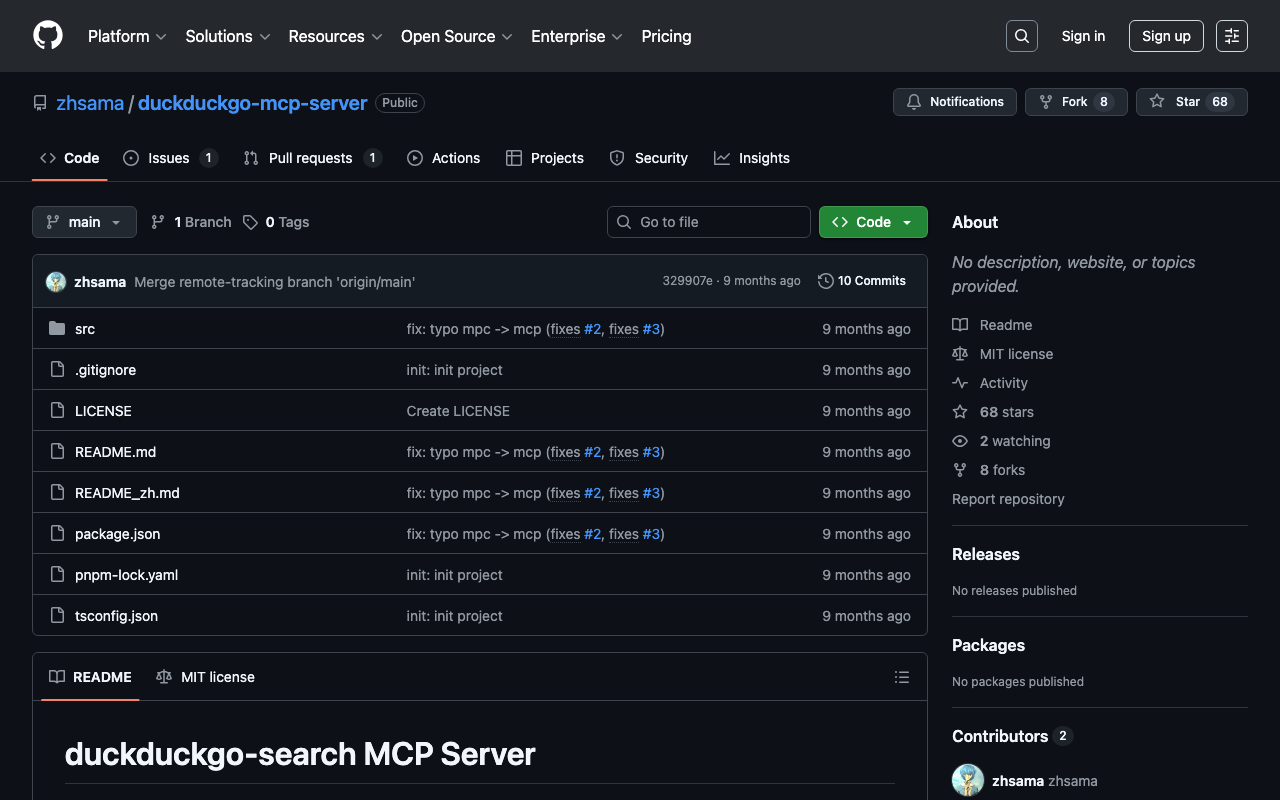Expand the Platform navigation menu
The height and width of the screenshot is (800, 1280).
(x=127, y=36)
